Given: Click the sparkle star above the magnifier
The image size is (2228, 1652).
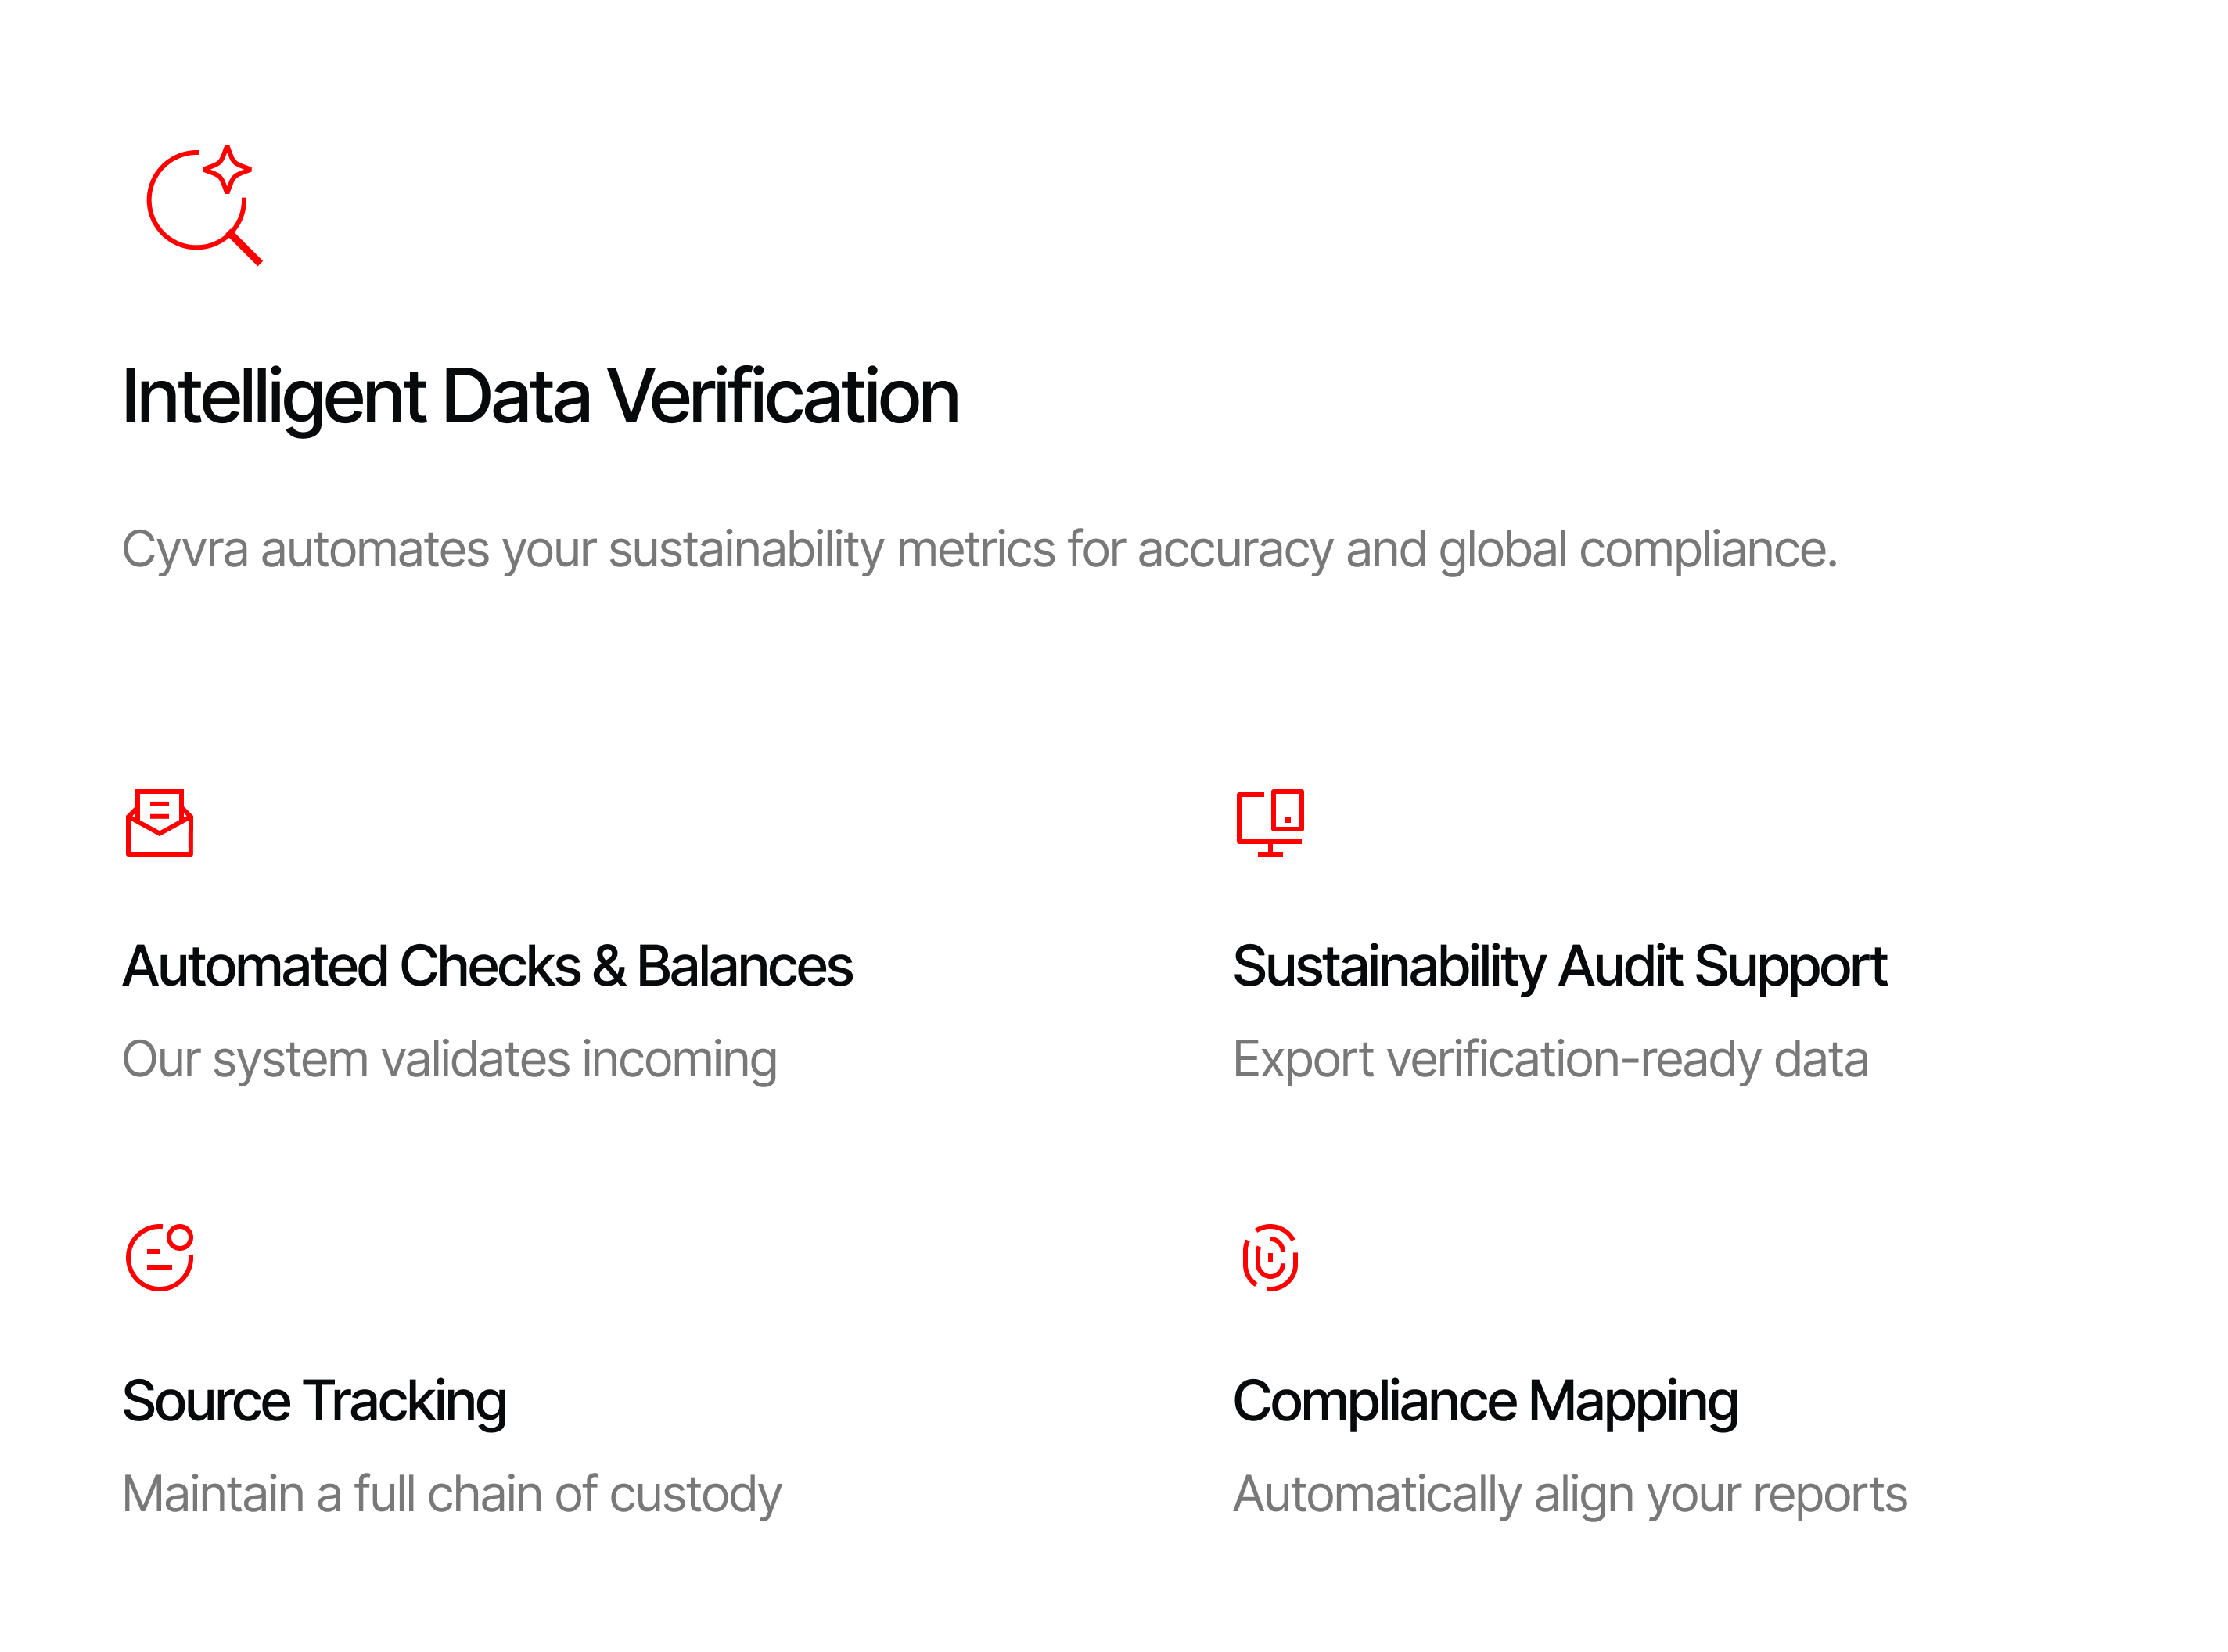Looking at the screenshot, I should click(x=227, y=168).
